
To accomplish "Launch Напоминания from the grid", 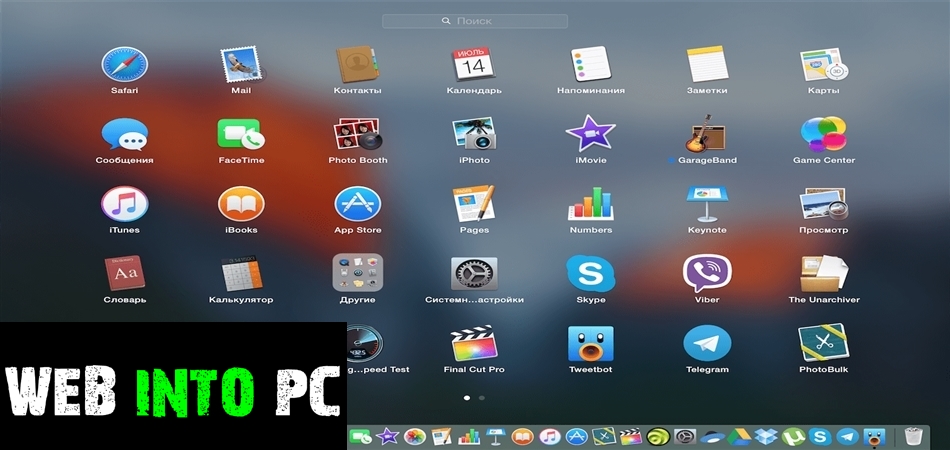I will click(591, 64).
